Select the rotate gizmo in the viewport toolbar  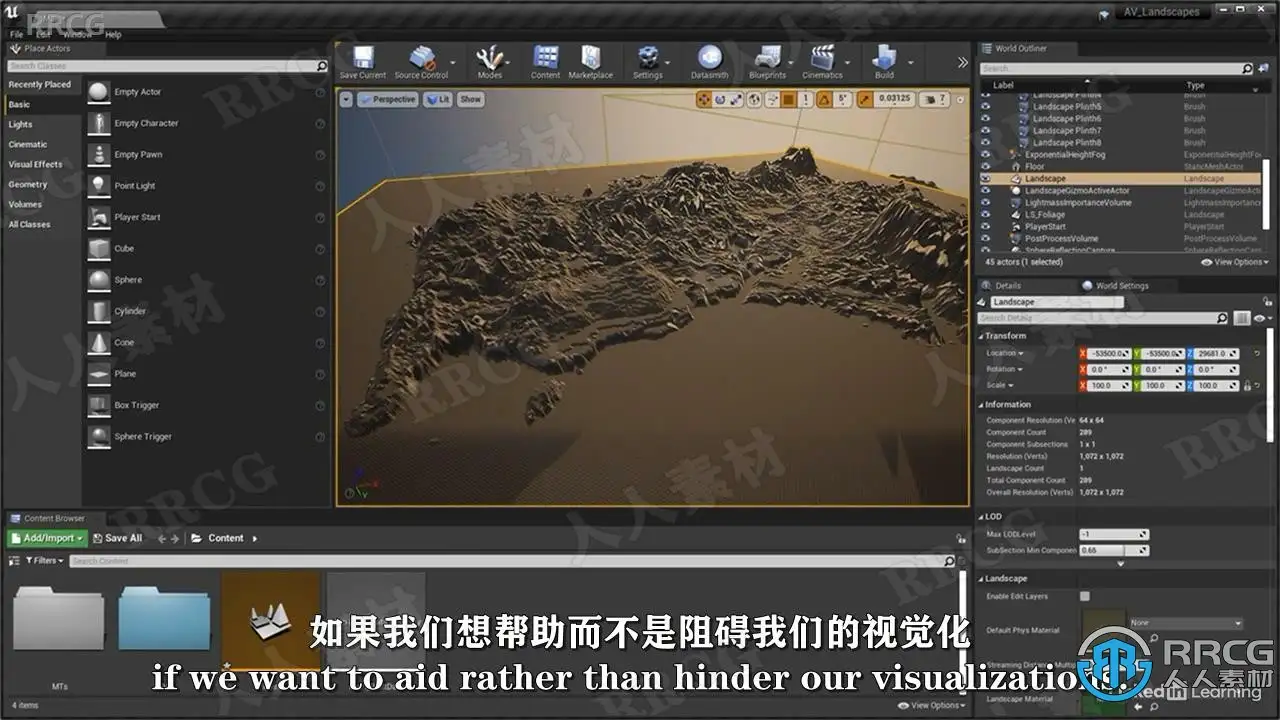point(720,99)
